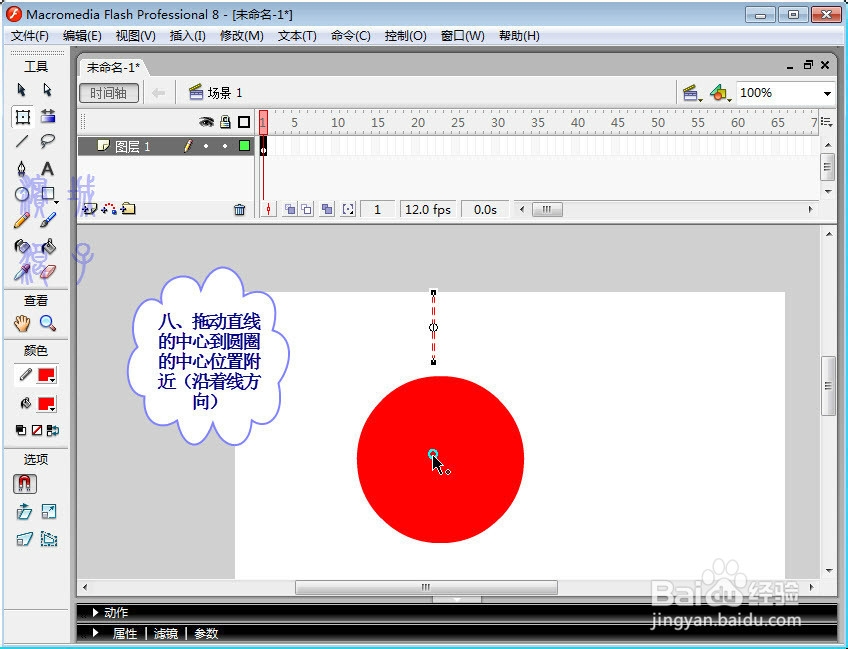
Task: Select the Line tool
Action: coord(22,142)
